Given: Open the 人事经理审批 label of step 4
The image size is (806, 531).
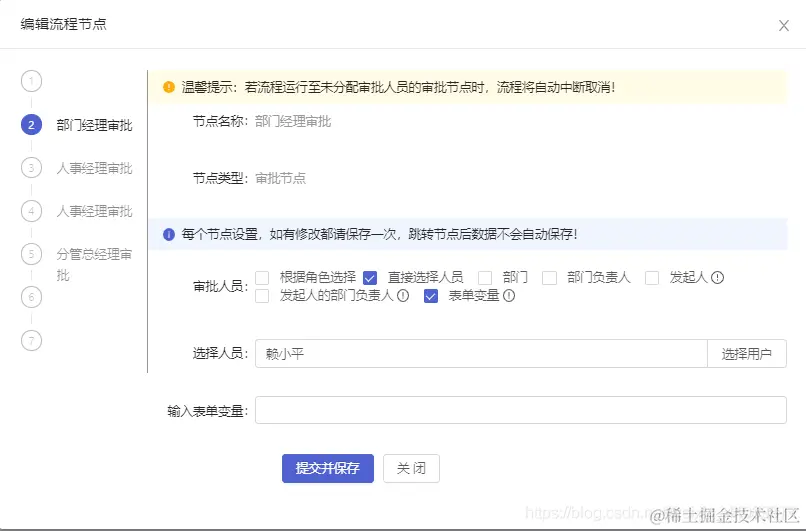Looking at the screenshot, I should [x=95, y=211].
